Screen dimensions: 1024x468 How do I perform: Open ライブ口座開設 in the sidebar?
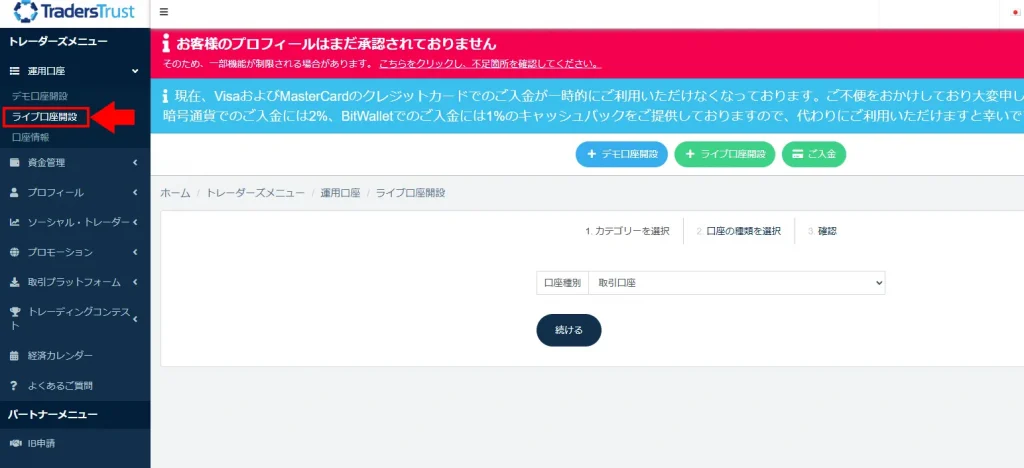(x=45, y=117)
